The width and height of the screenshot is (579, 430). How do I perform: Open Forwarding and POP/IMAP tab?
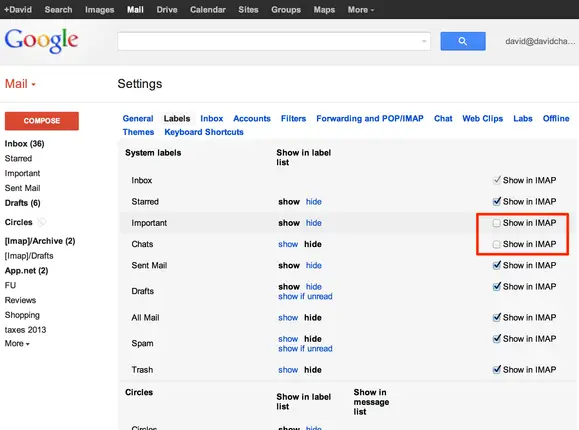370,119
